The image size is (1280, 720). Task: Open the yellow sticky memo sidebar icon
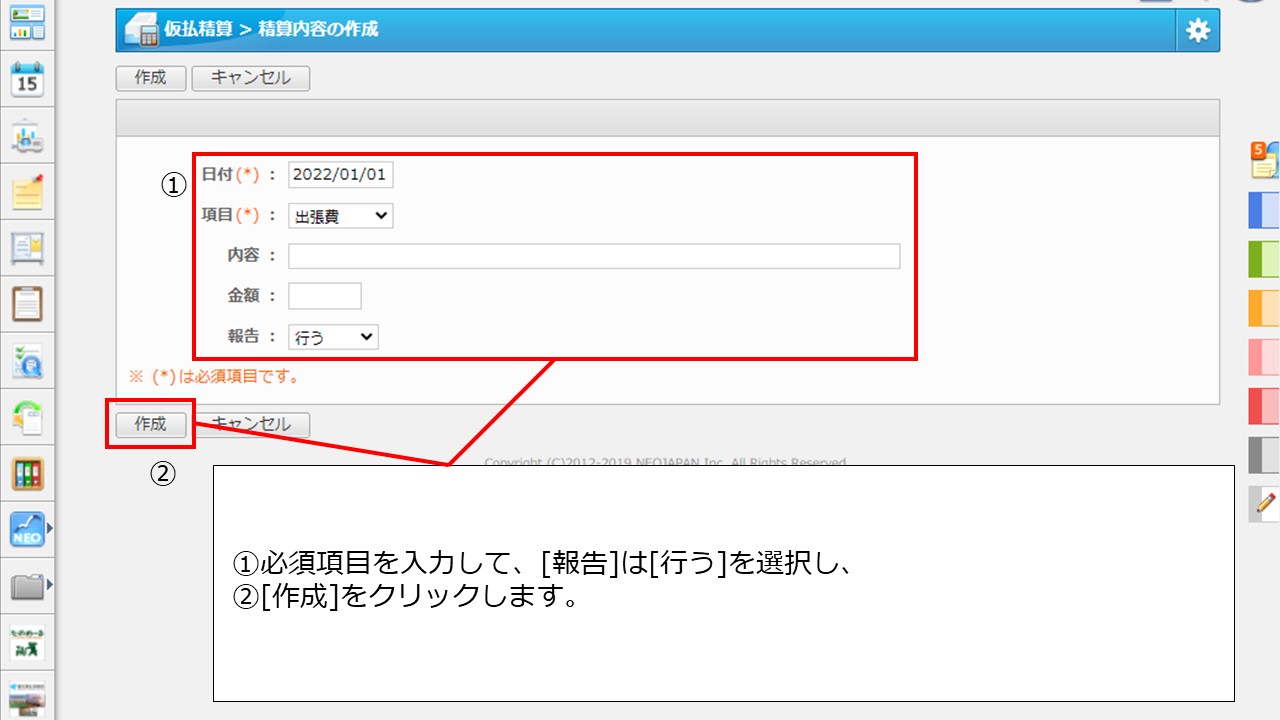tap(27, 191)
